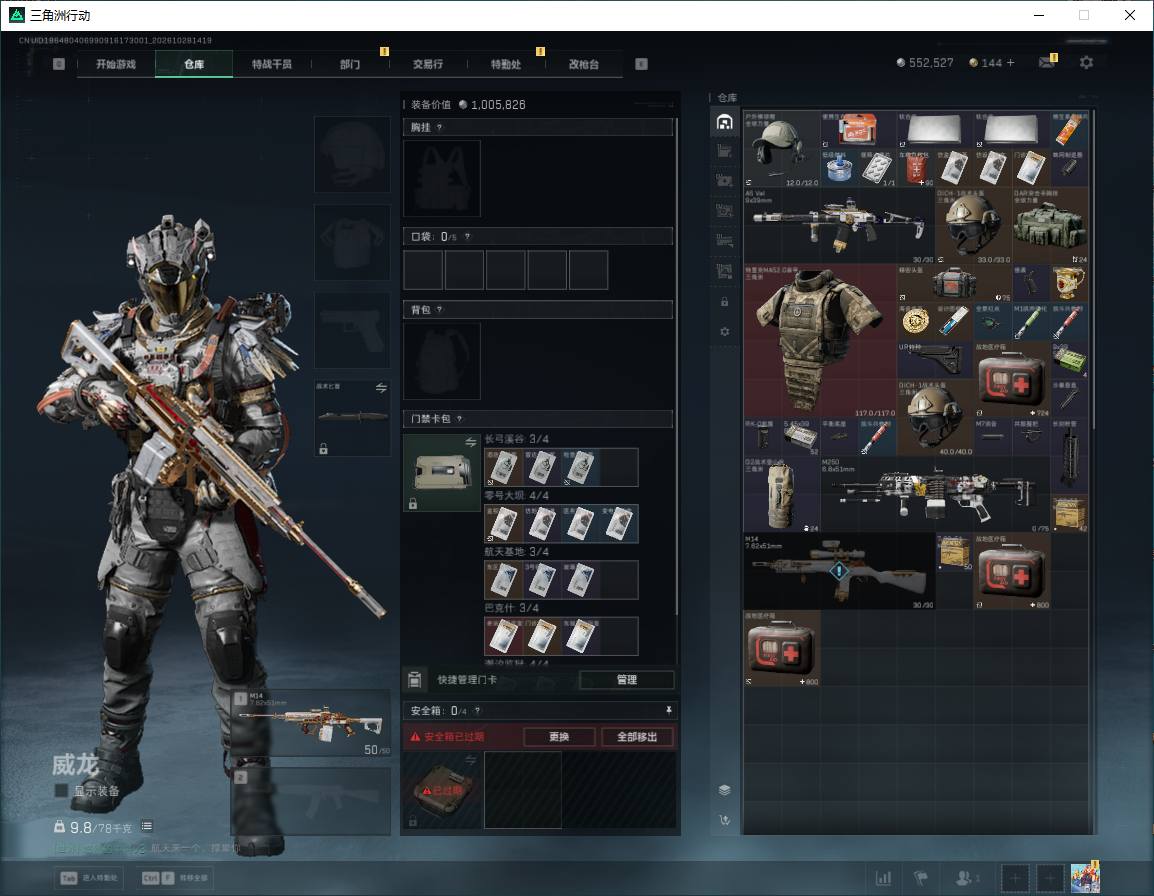Toggle the pin icon on 安全箱 header
Image resolution: width=1154 pixels, height=896 pixels.
point(668,710)
